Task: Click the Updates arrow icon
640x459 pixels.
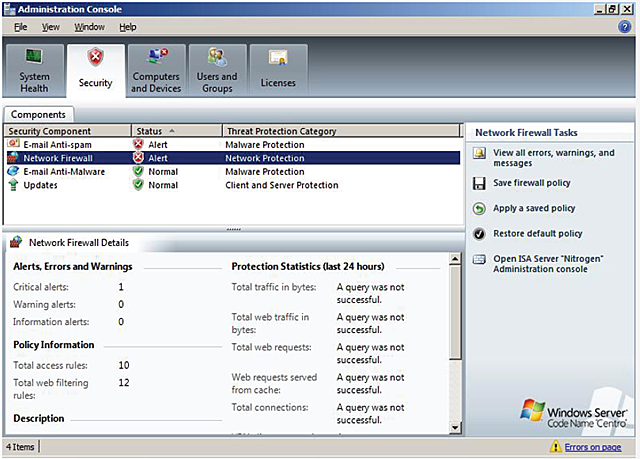Action: 13,185
